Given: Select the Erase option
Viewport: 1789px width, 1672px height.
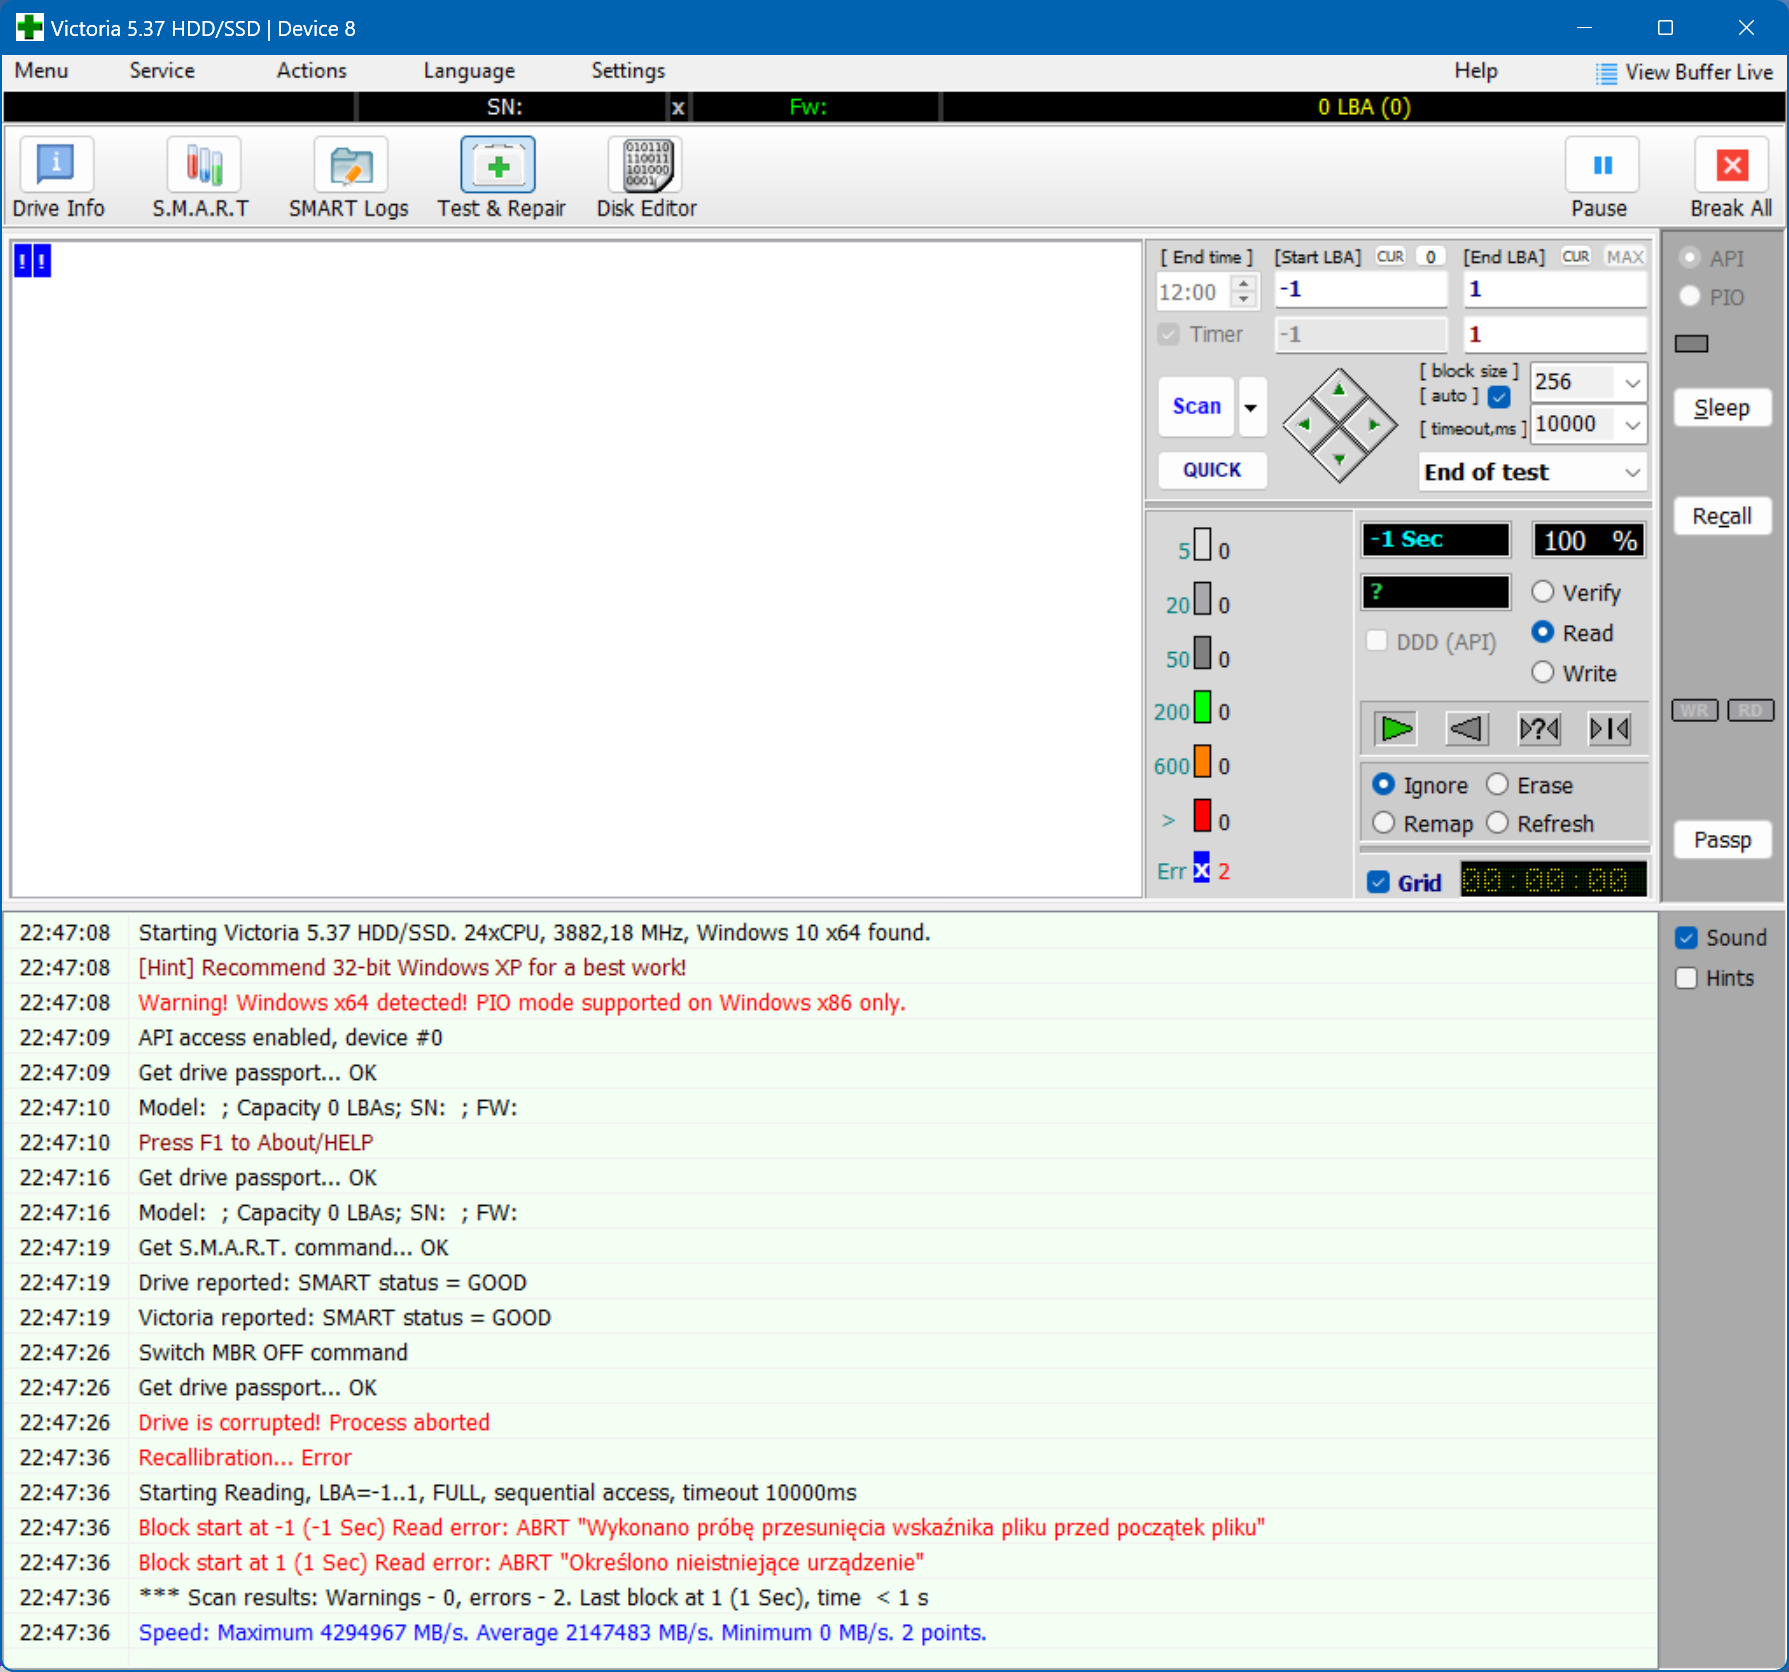Looking at the screenshot, I should 1497,784.
